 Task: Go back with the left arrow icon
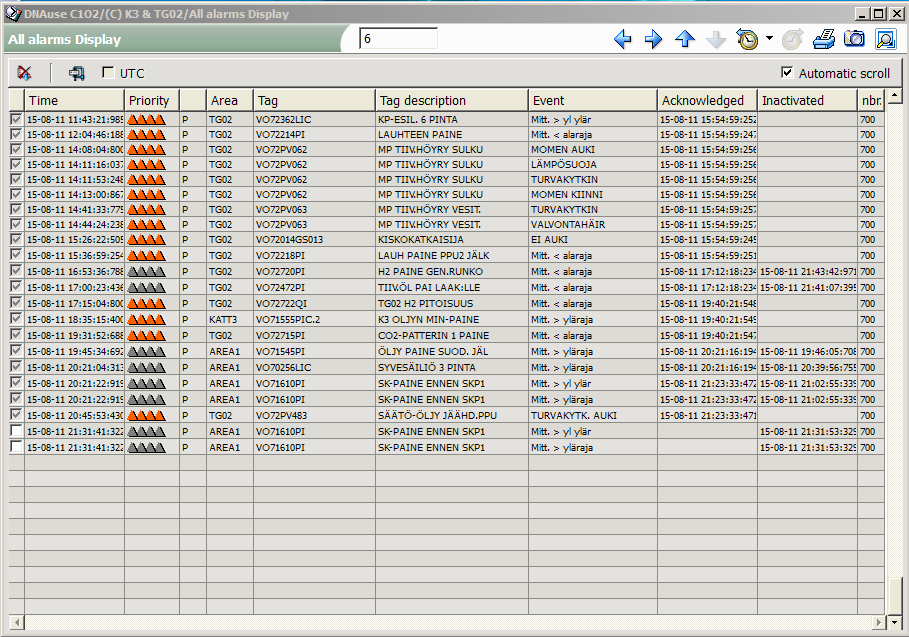623,39
